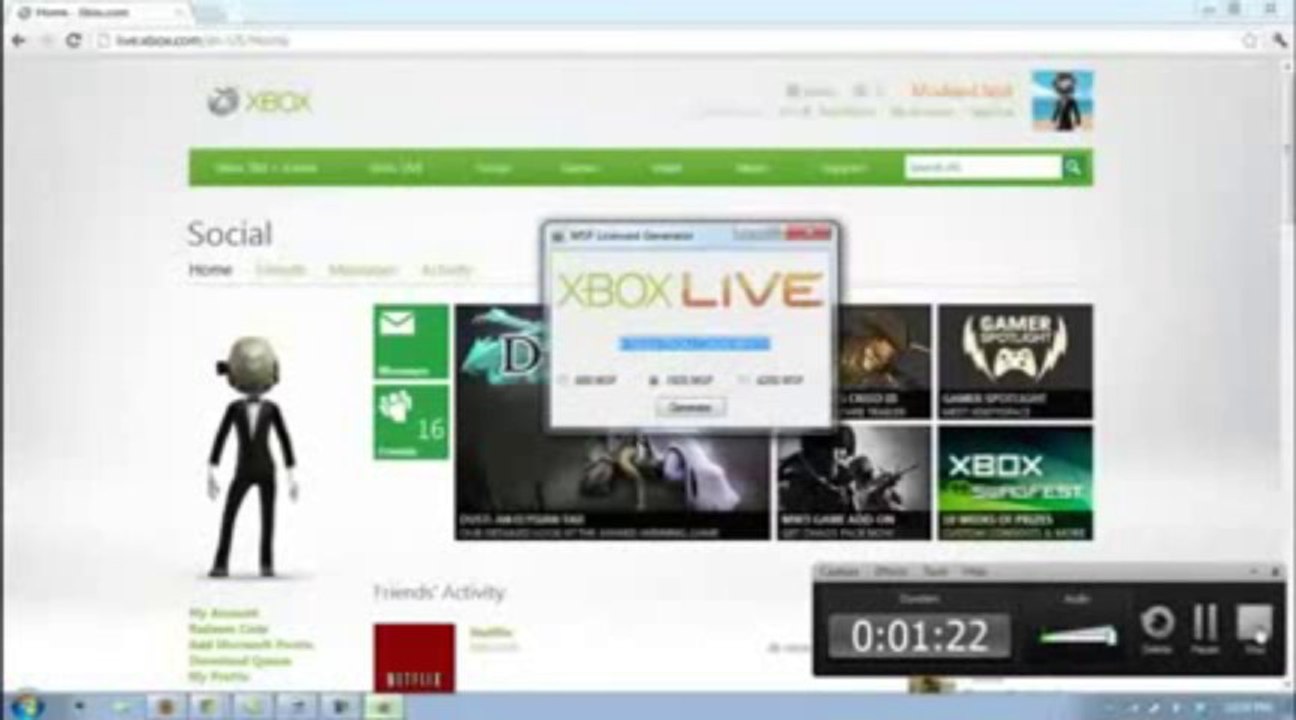Open Xbox 360 + Kinect nav item
This screenshot has height=720, width=1296.
[265, 168]
